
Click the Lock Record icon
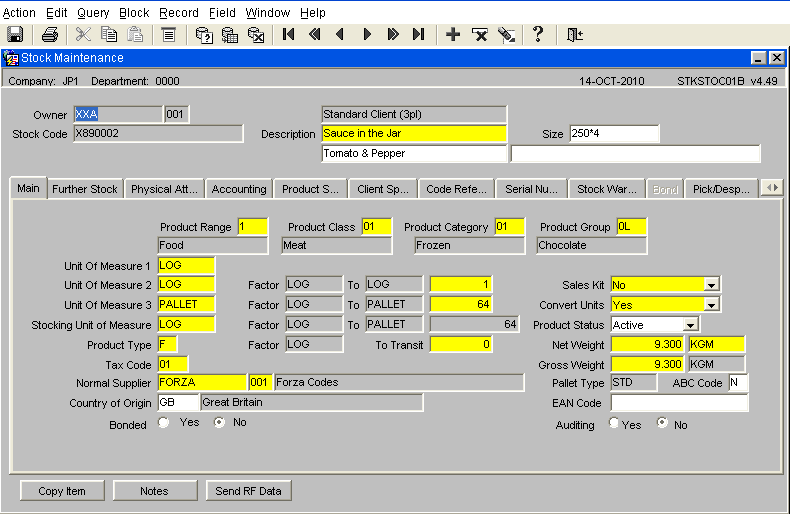coord(506,35)
